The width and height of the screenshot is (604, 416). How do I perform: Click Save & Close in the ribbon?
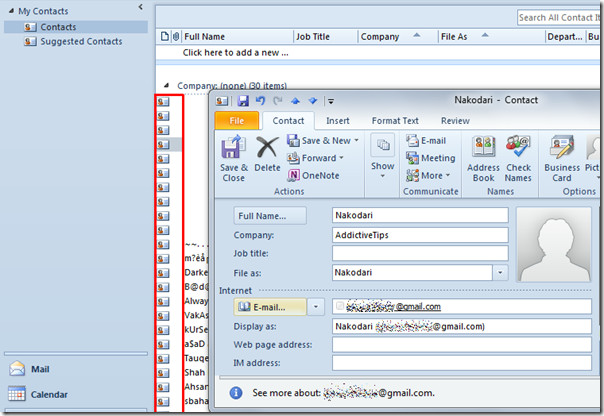pyautogui.click(x=233, y=159)
